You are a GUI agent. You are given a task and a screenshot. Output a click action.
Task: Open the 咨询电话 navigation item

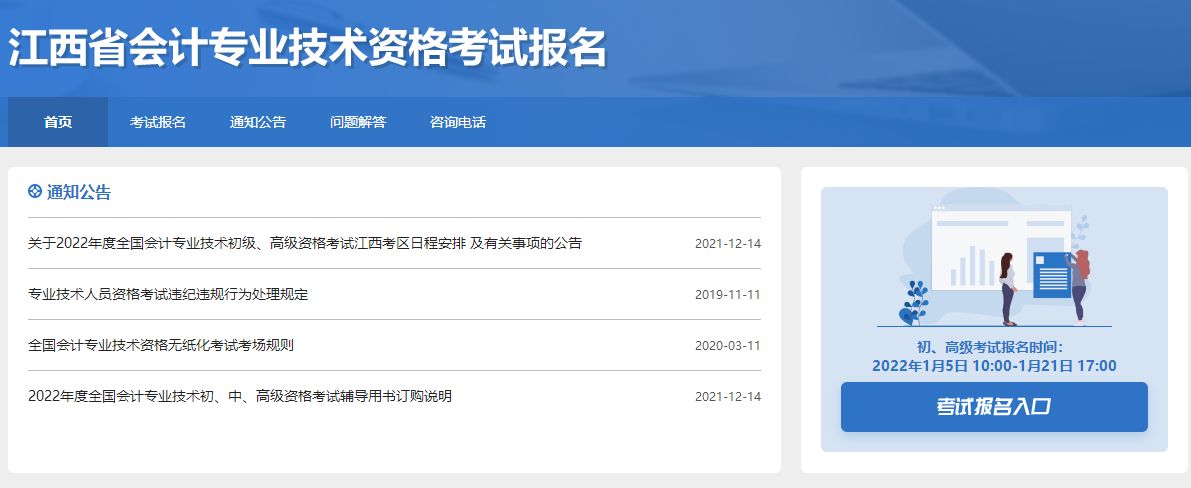click(x=458, y=122)
